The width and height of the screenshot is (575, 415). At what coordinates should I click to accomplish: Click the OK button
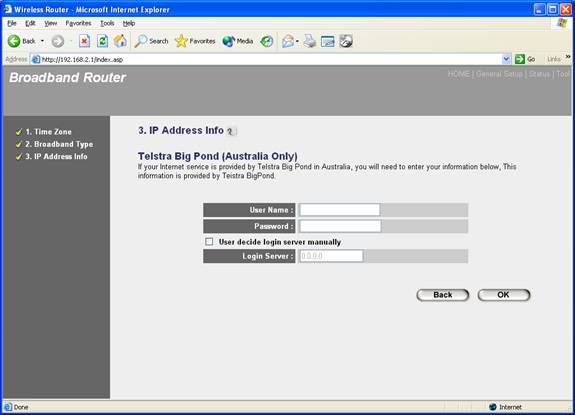click(503, 295)
